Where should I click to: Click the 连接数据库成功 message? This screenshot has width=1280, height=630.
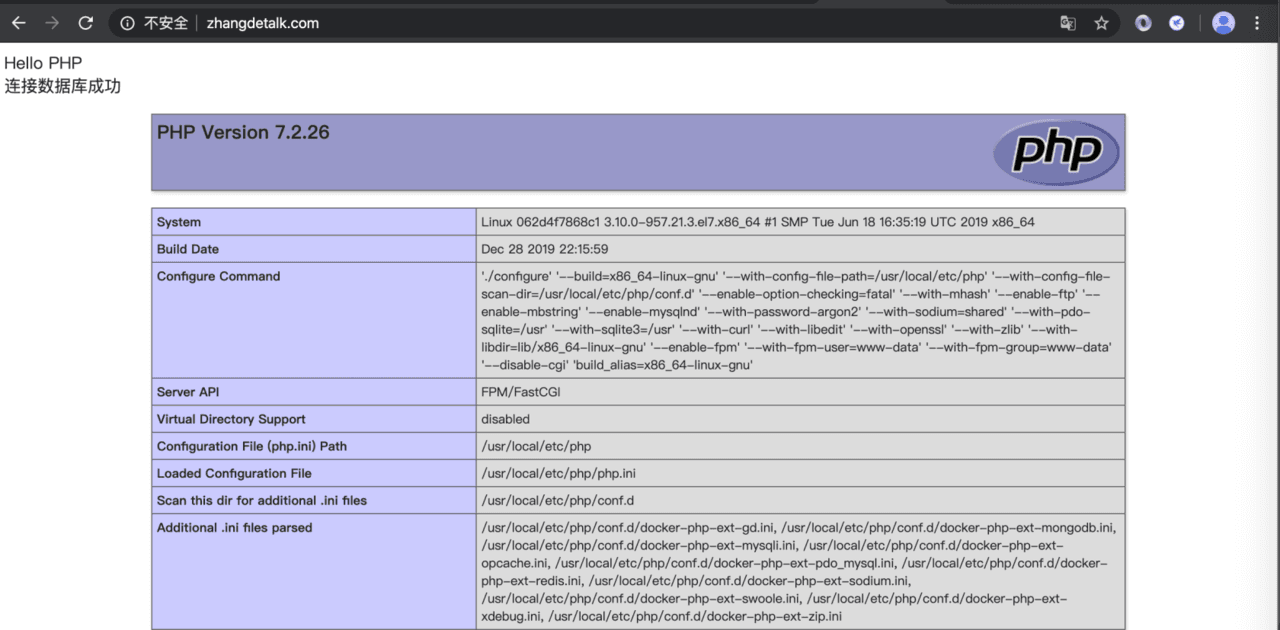pyautogui.click(x=62, y=87)
